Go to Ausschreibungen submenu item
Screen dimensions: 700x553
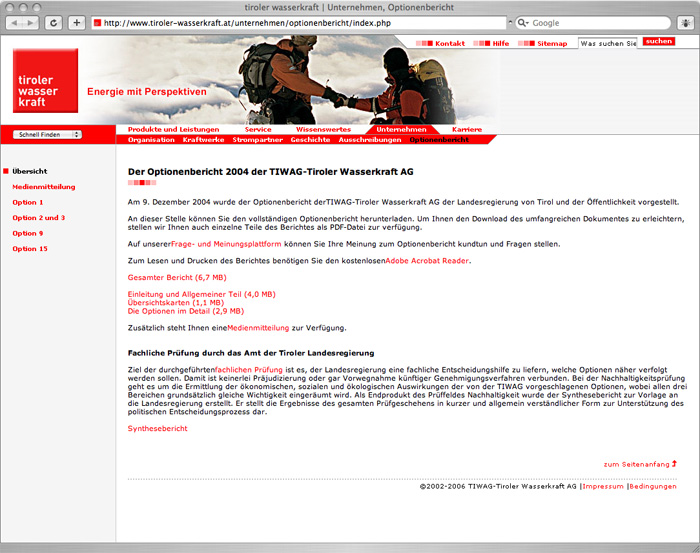click(x=370, y=140)
